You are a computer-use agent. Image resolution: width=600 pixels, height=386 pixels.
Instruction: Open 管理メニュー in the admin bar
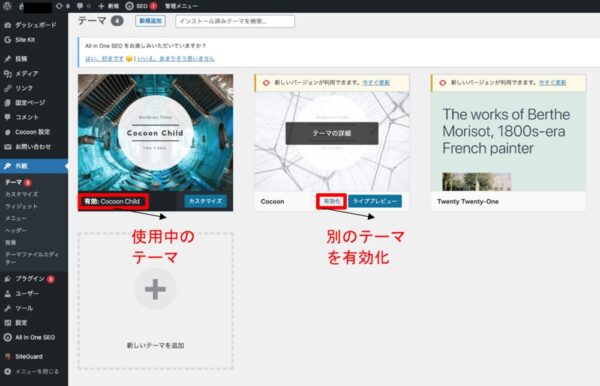pos(181,6)
